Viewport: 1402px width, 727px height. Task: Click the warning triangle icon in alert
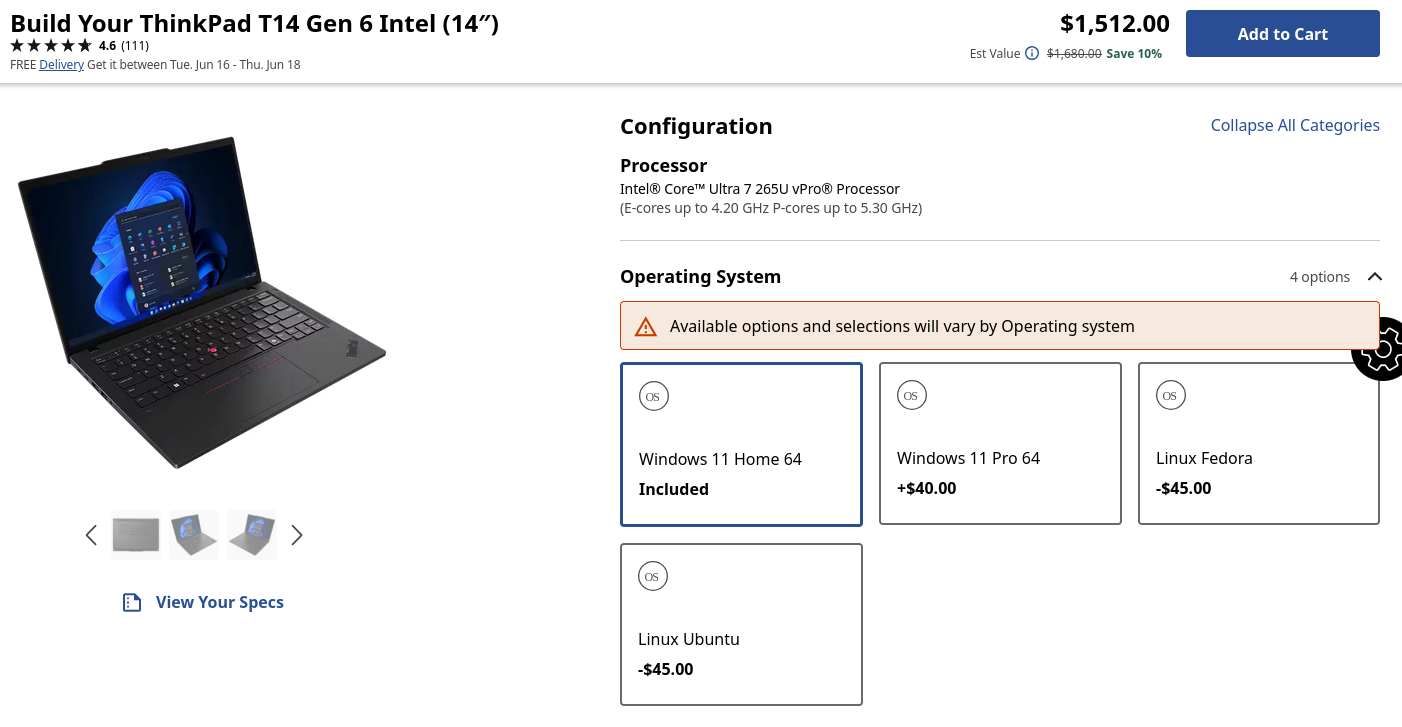pyautogui.click(x=646, y=326)
